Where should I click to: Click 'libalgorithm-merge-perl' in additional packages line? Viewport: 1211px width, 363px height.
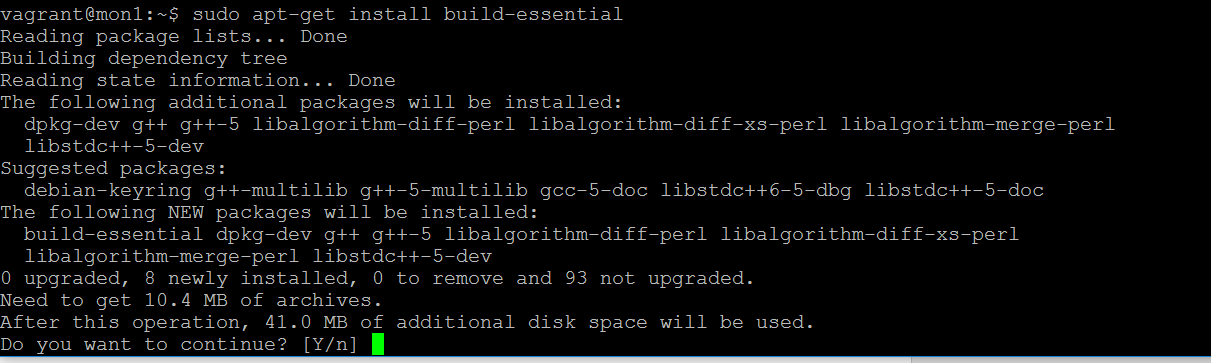[977, 124]
